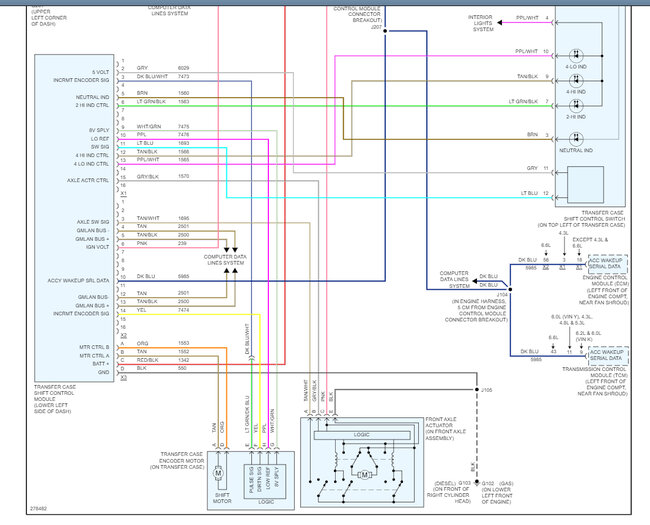Select the X2 connector label
The image size is (650, 525).
(124, 335)
